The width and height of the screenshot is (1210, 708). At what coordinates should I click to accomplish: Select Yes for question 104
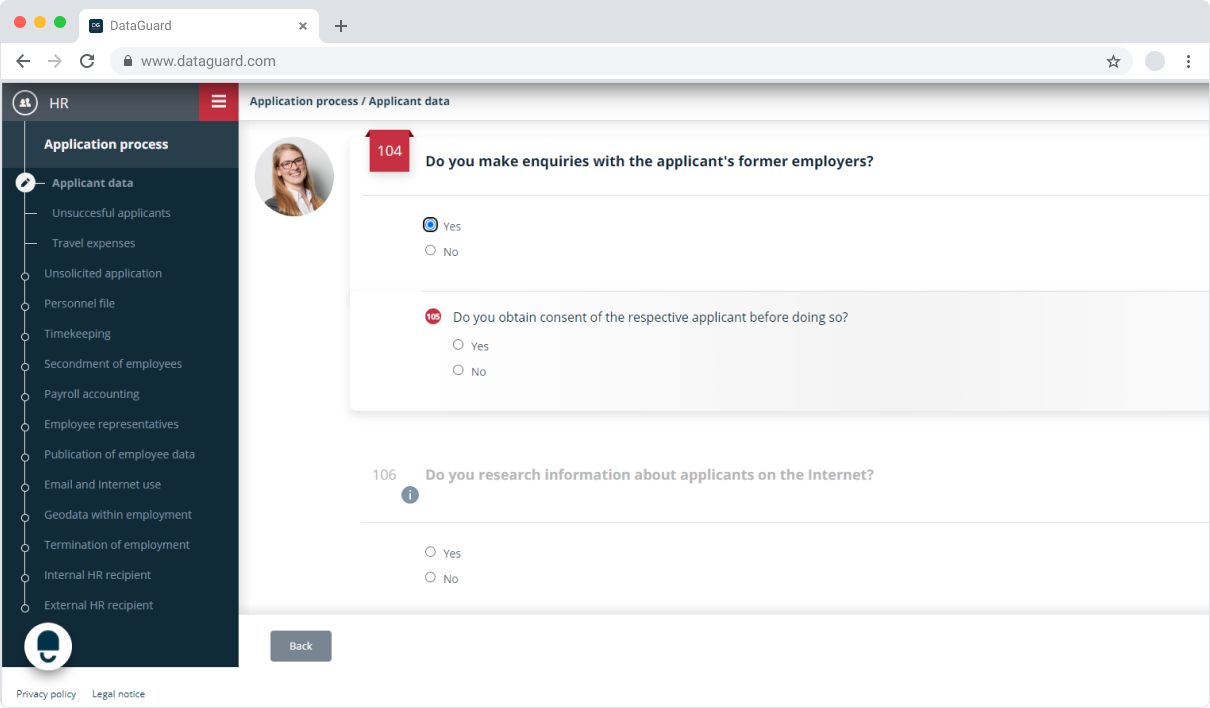coord(430,225)
